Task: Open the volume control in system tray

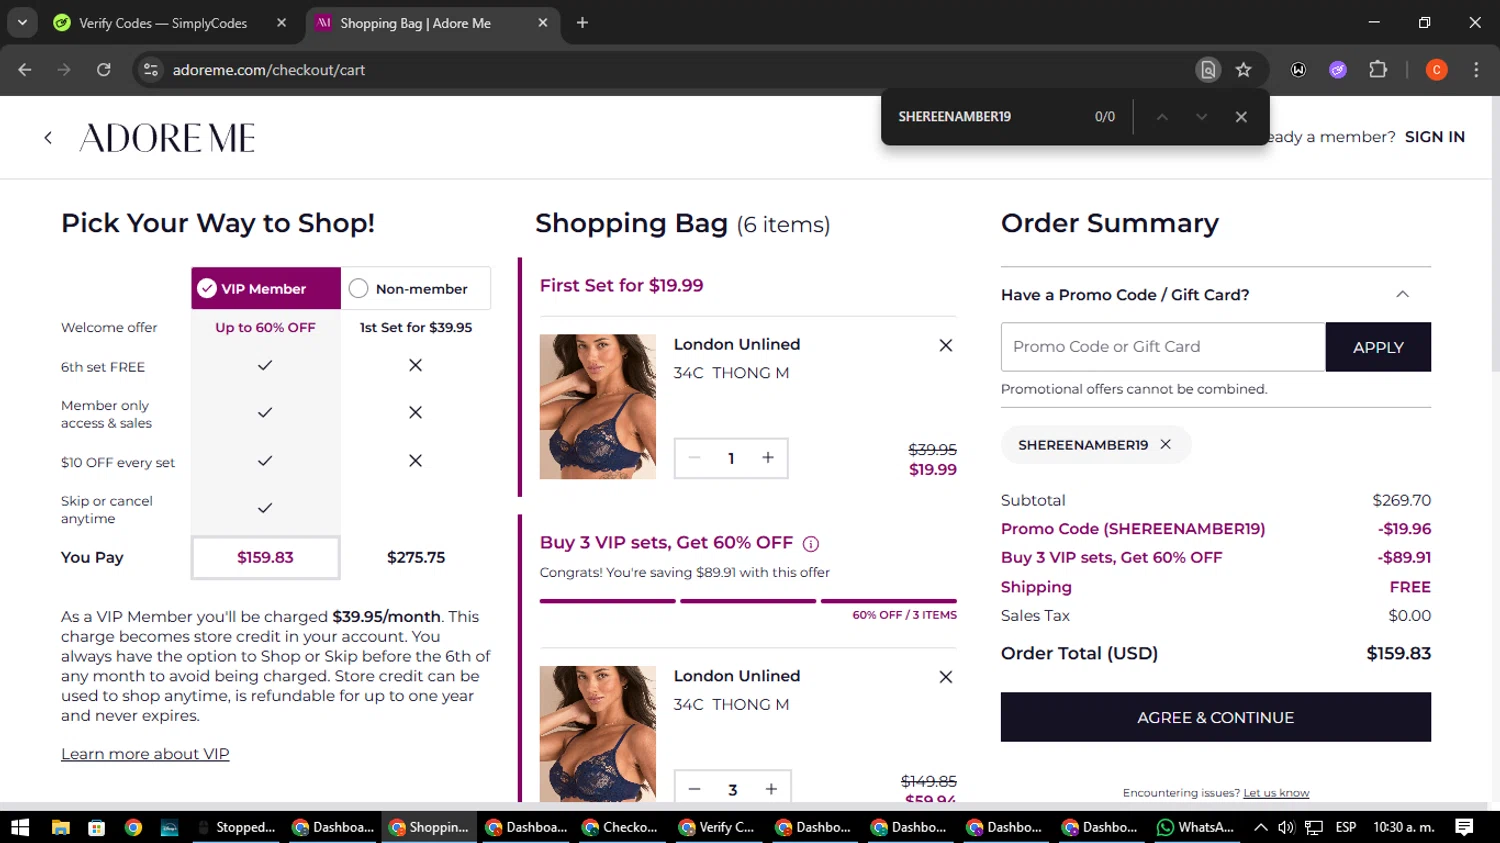Action: [x=1286, y=827]
